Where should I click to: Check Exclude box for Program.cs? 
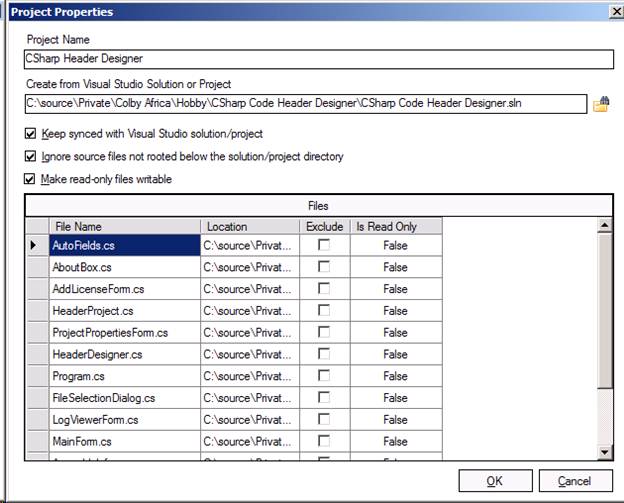[x=324, y=376]
